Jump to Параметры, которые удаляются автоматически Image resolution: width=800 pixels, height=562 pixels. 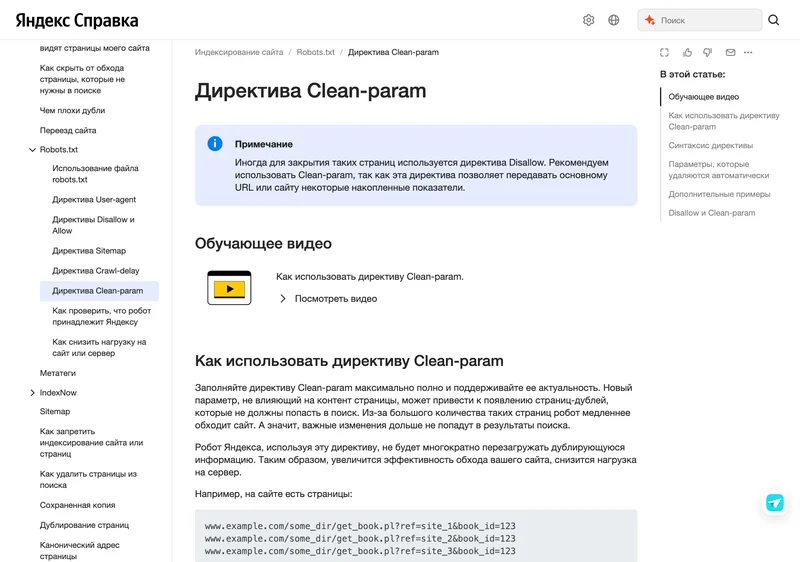[x=719, y=170]
